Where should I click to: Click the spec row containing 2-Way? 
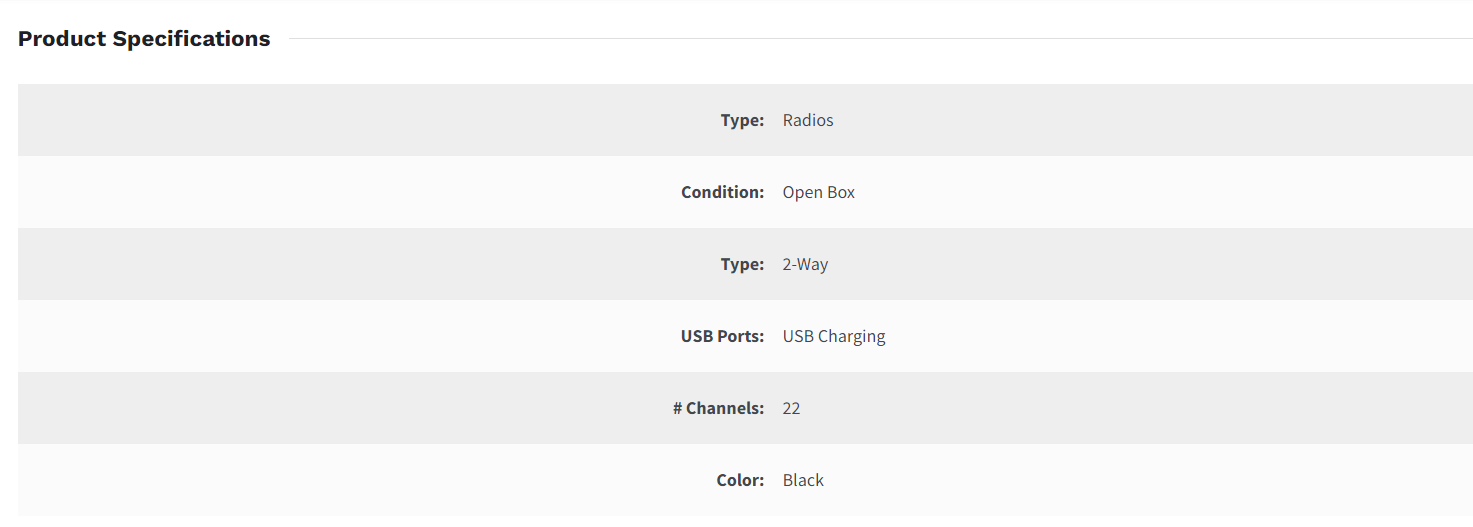click(745, 264)
